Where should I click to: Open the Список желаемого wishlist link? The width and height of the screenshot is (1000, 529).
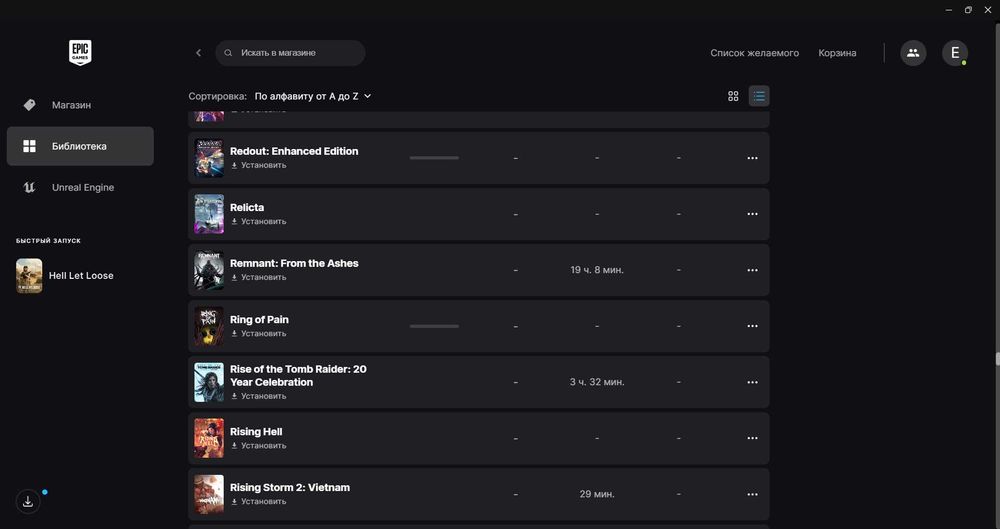tap(754, 53)
